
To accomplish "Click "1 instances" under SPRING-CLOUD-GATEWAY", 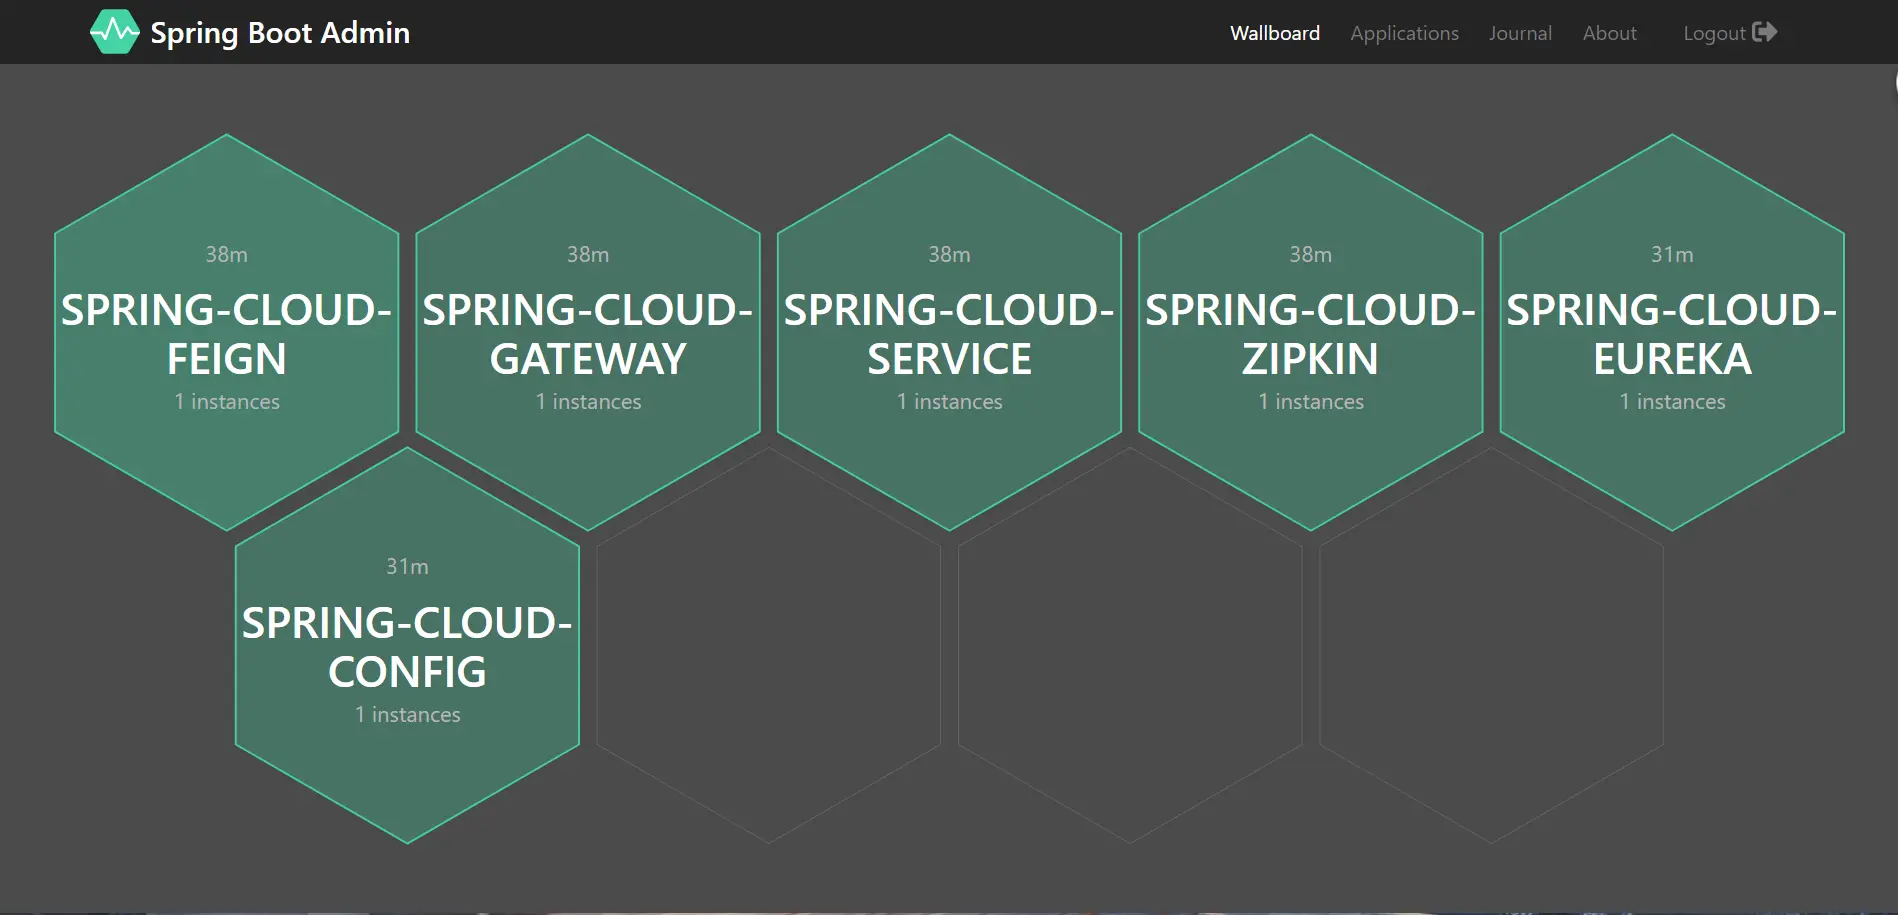I will click(588, 402).
